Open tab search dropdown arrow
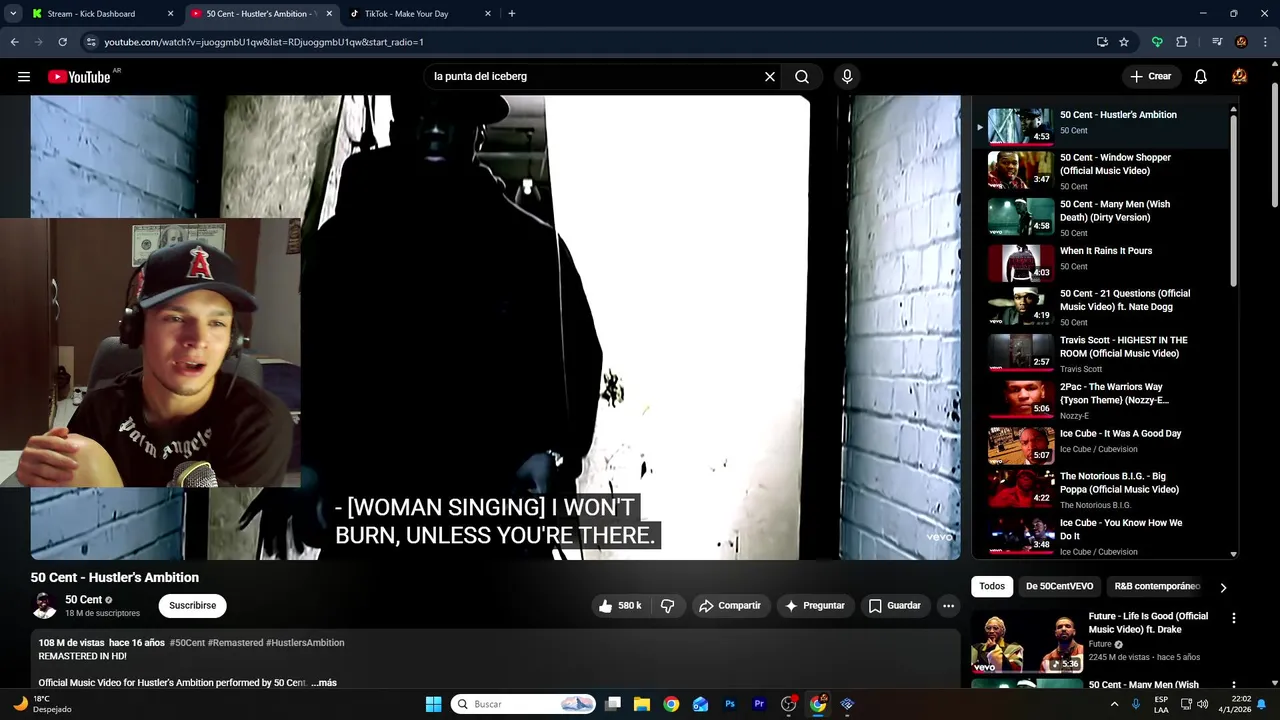Viewport: 1280px width, 720px height. tap(13, 14)
